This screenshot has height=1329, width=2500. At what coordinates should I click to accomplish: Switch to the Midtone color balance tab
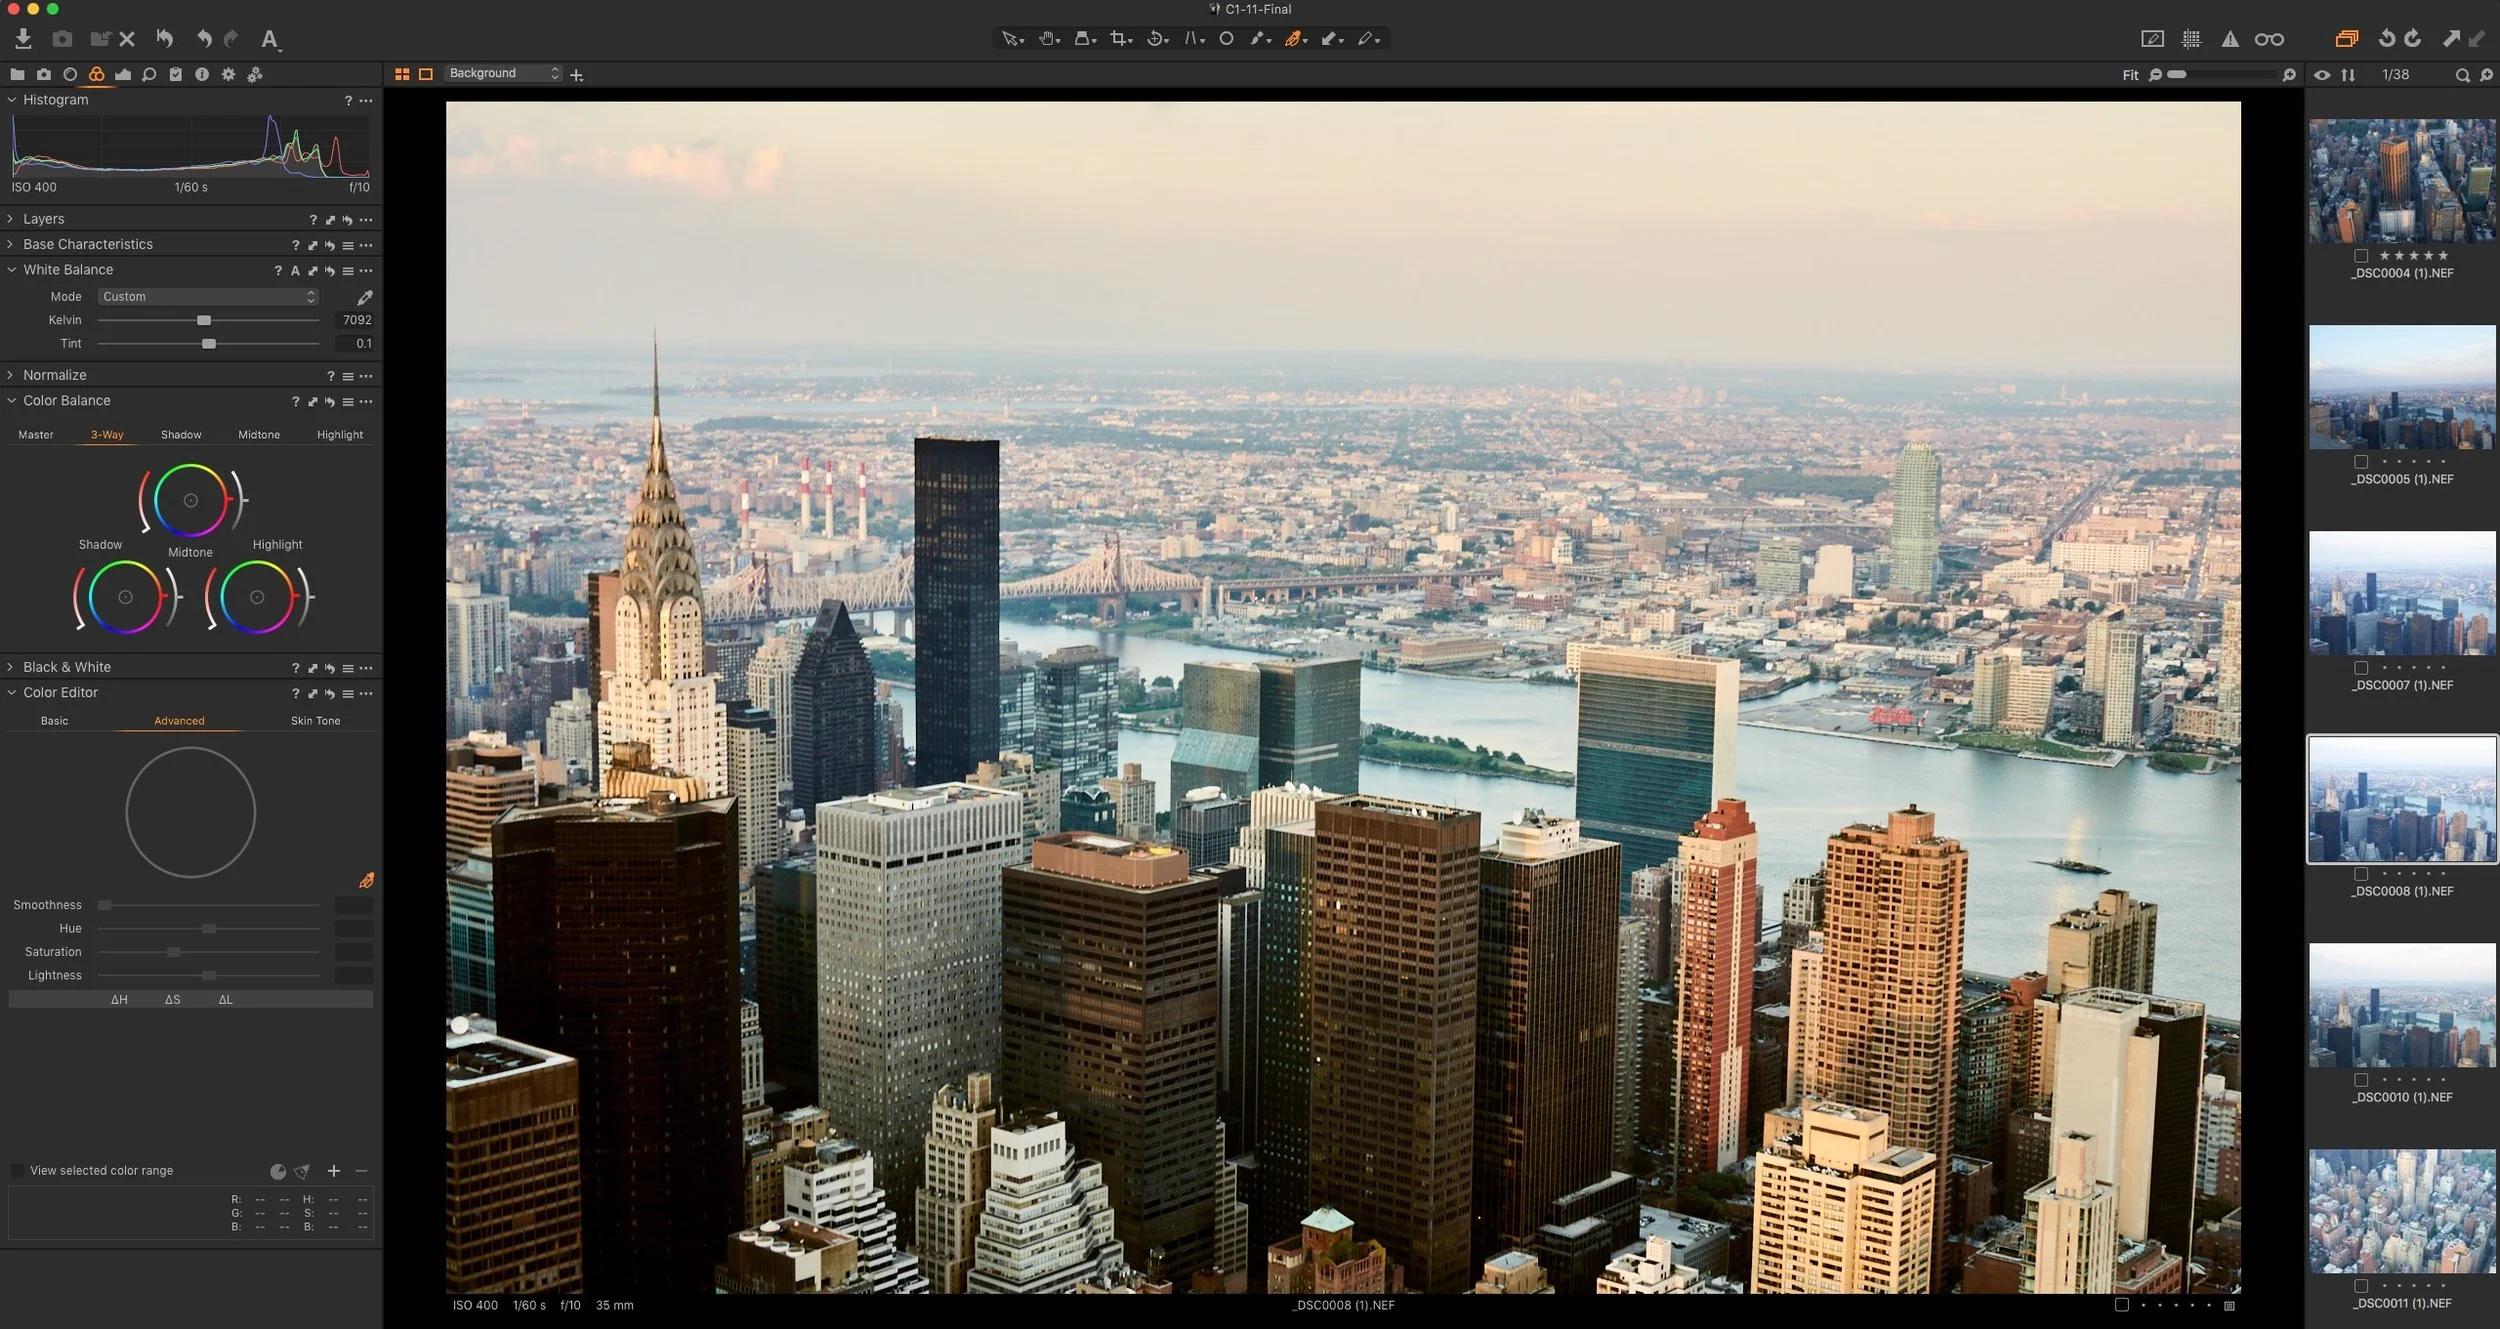(259, 435)
